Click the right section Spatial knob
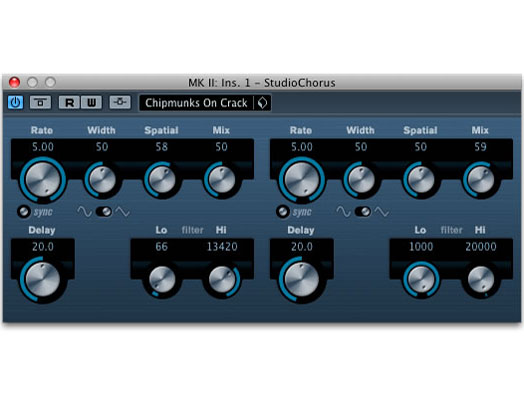Image resolution: width=524 pixels, height=393 pixels. click(421, 179)
